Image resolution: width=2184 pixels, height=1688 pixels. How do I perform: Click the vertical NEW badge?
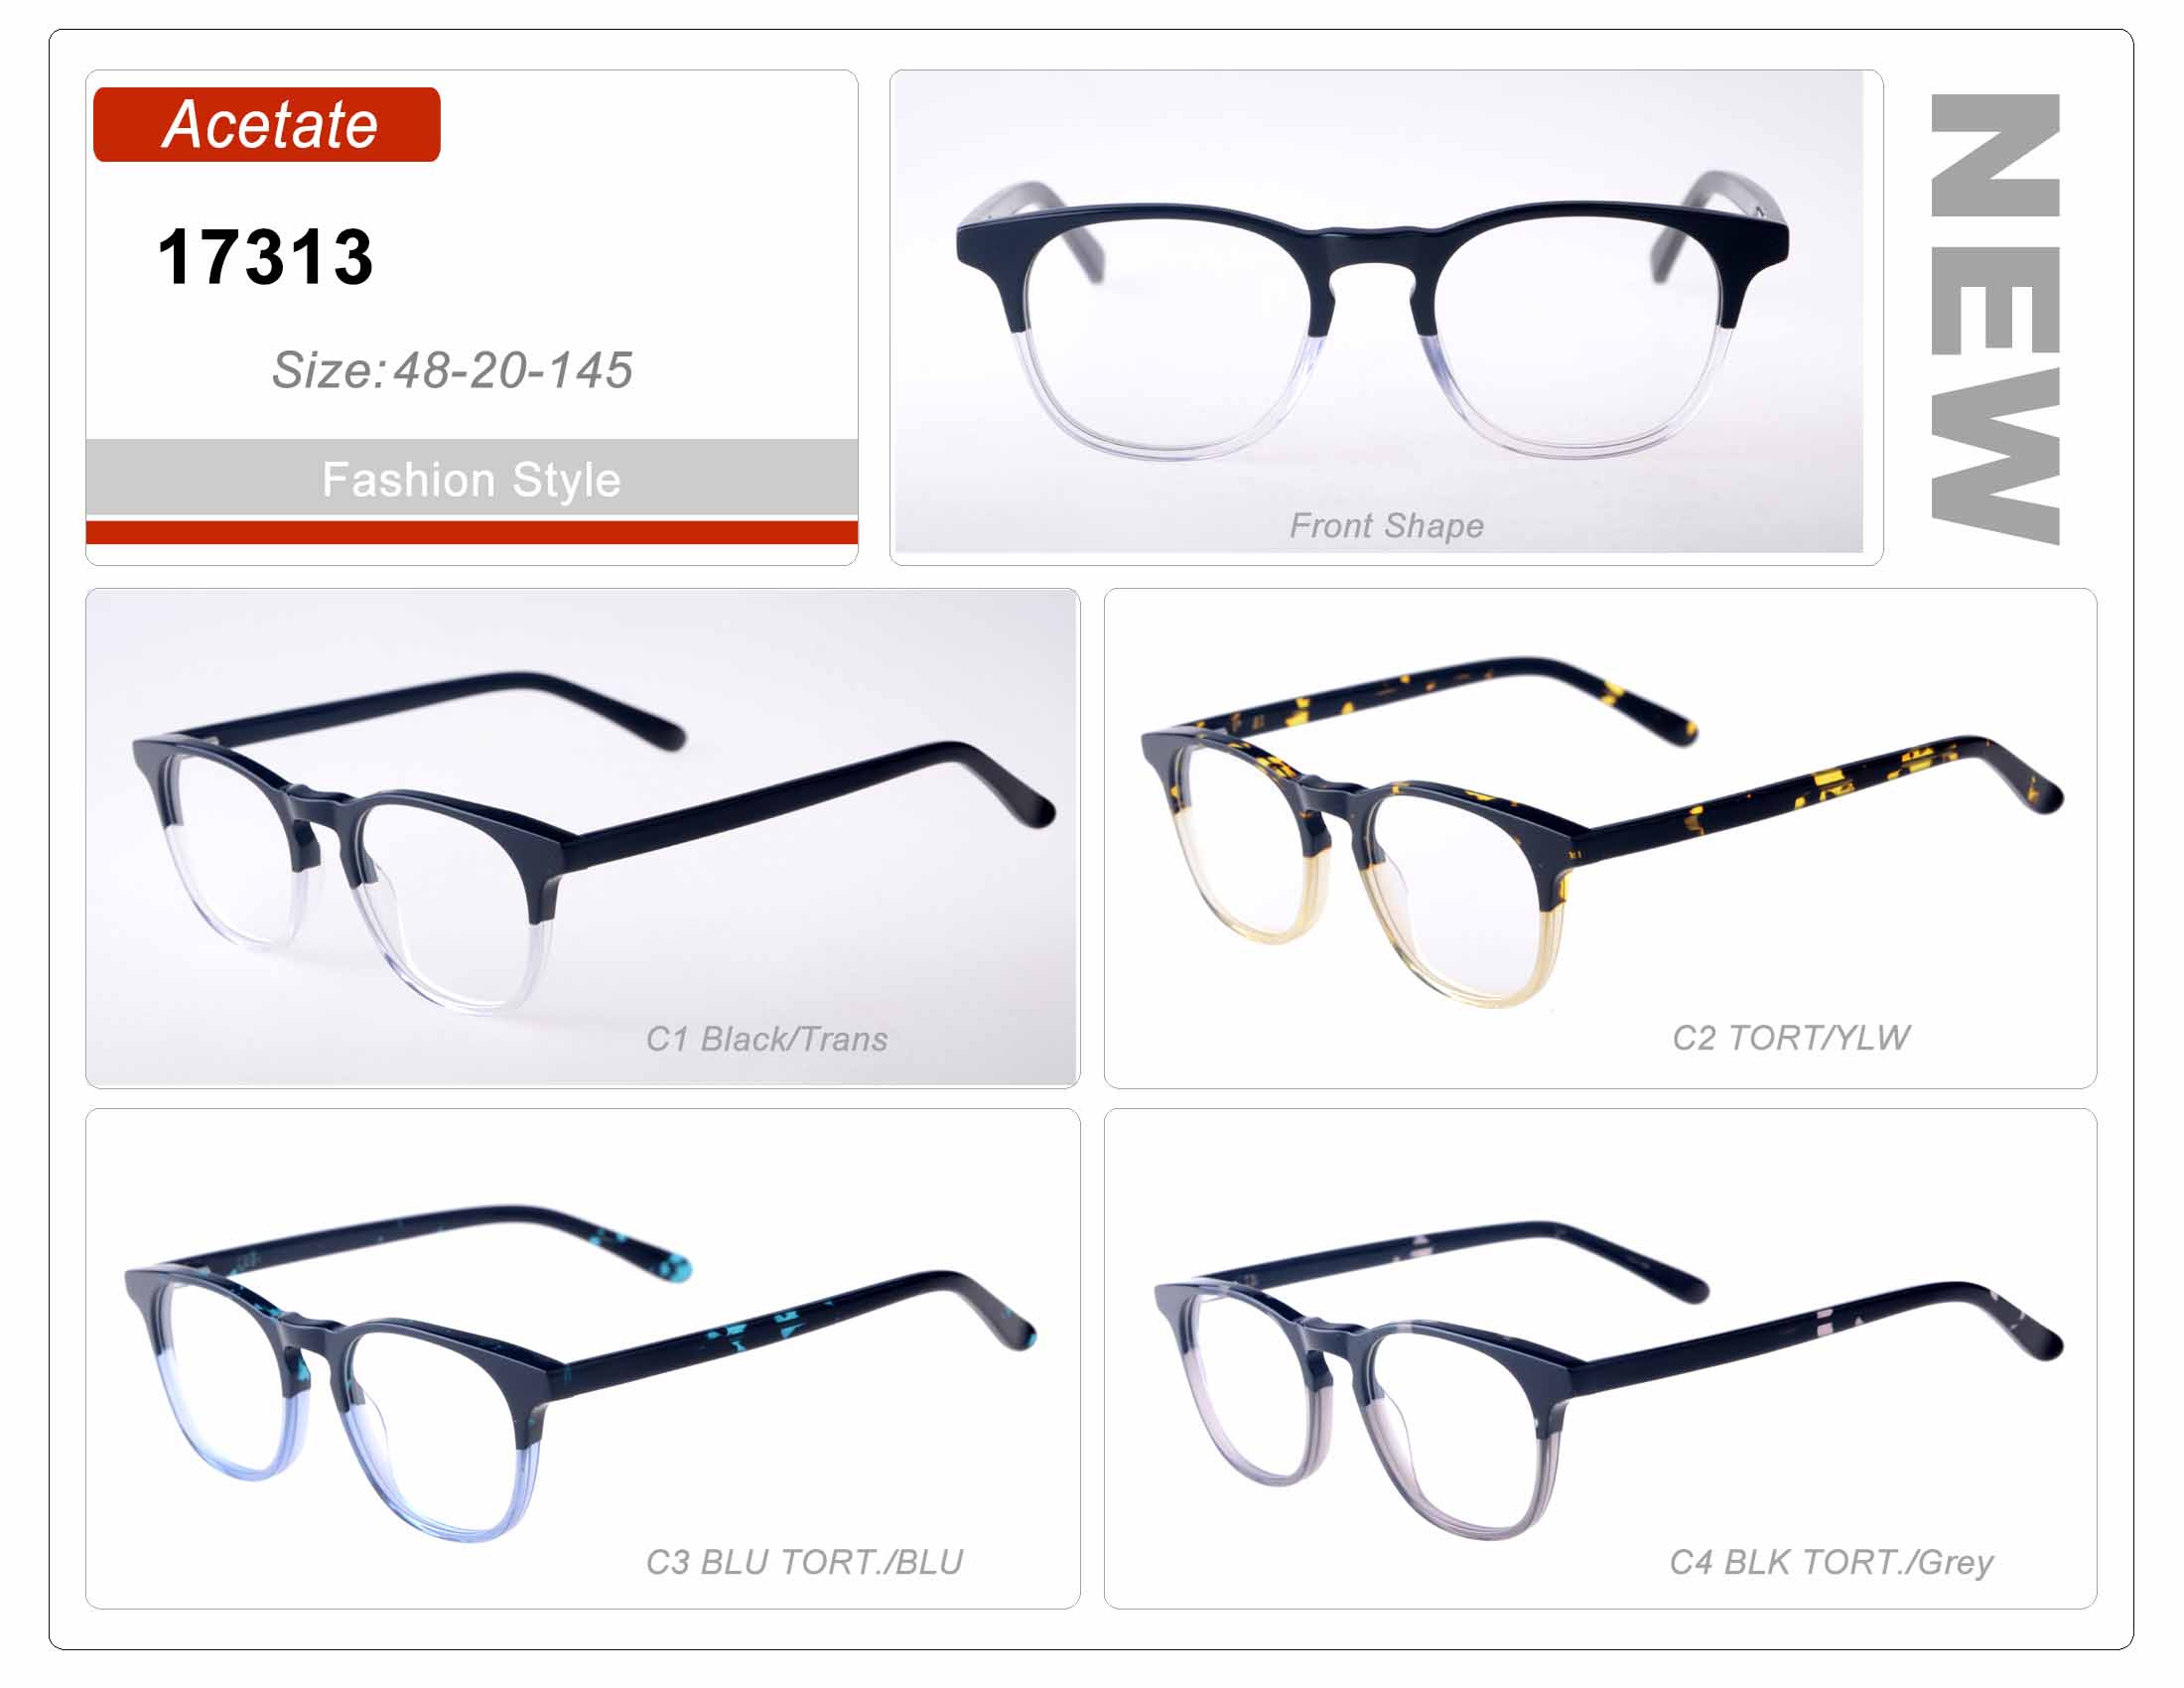click(1996, 319)
